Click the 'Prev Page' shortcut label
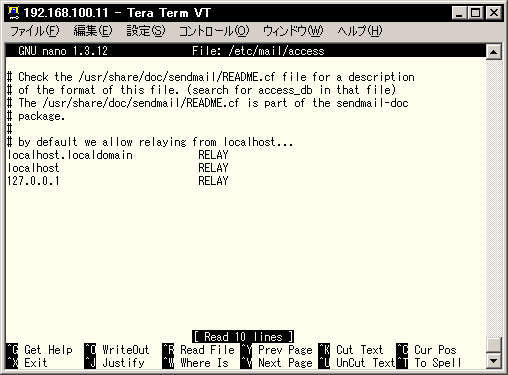Image resolution: width=508 pixels, height=375 pixels. pyautogui.click(x=285, y=350)
